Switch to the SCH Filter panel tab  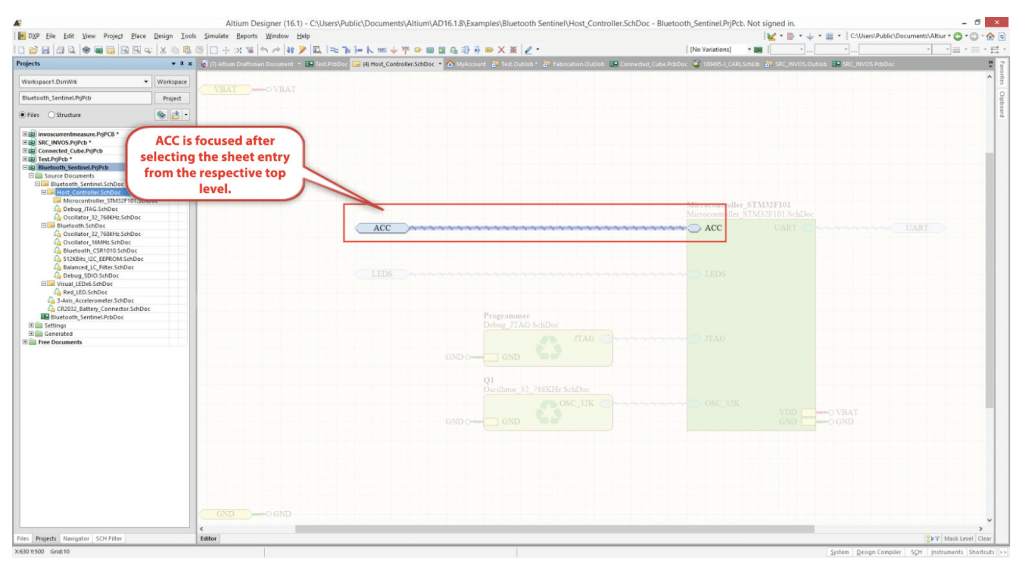pyautogui.click(x=109, y=539)
